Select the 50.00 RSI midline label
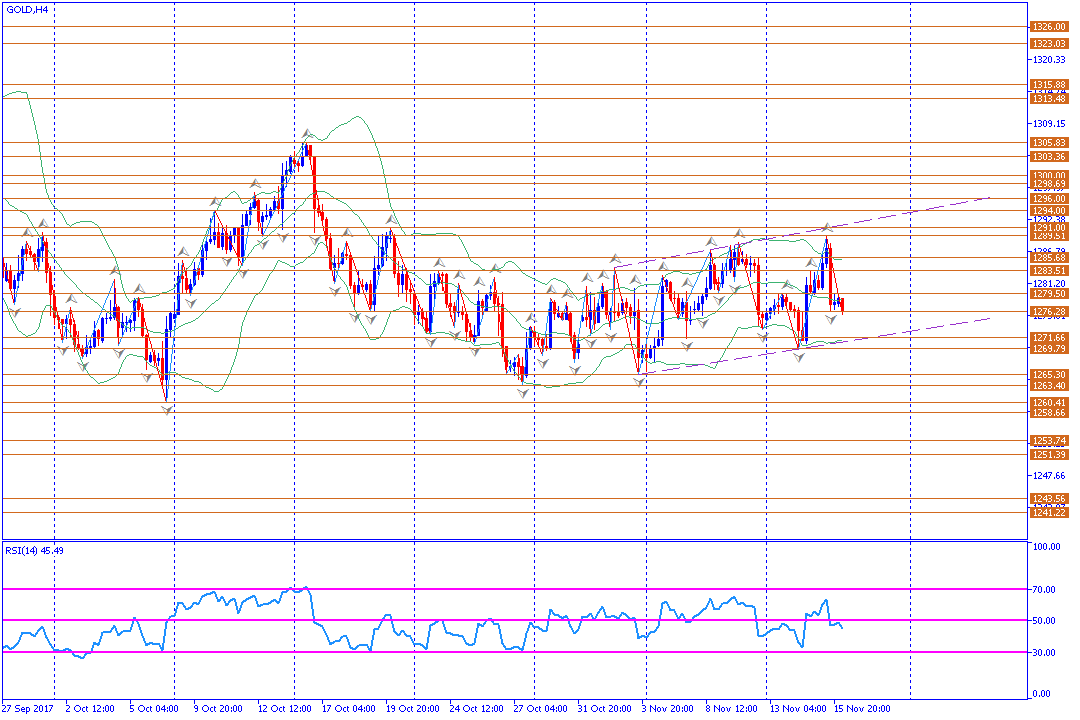1080x720 pixels. (x=1043, y=621)
